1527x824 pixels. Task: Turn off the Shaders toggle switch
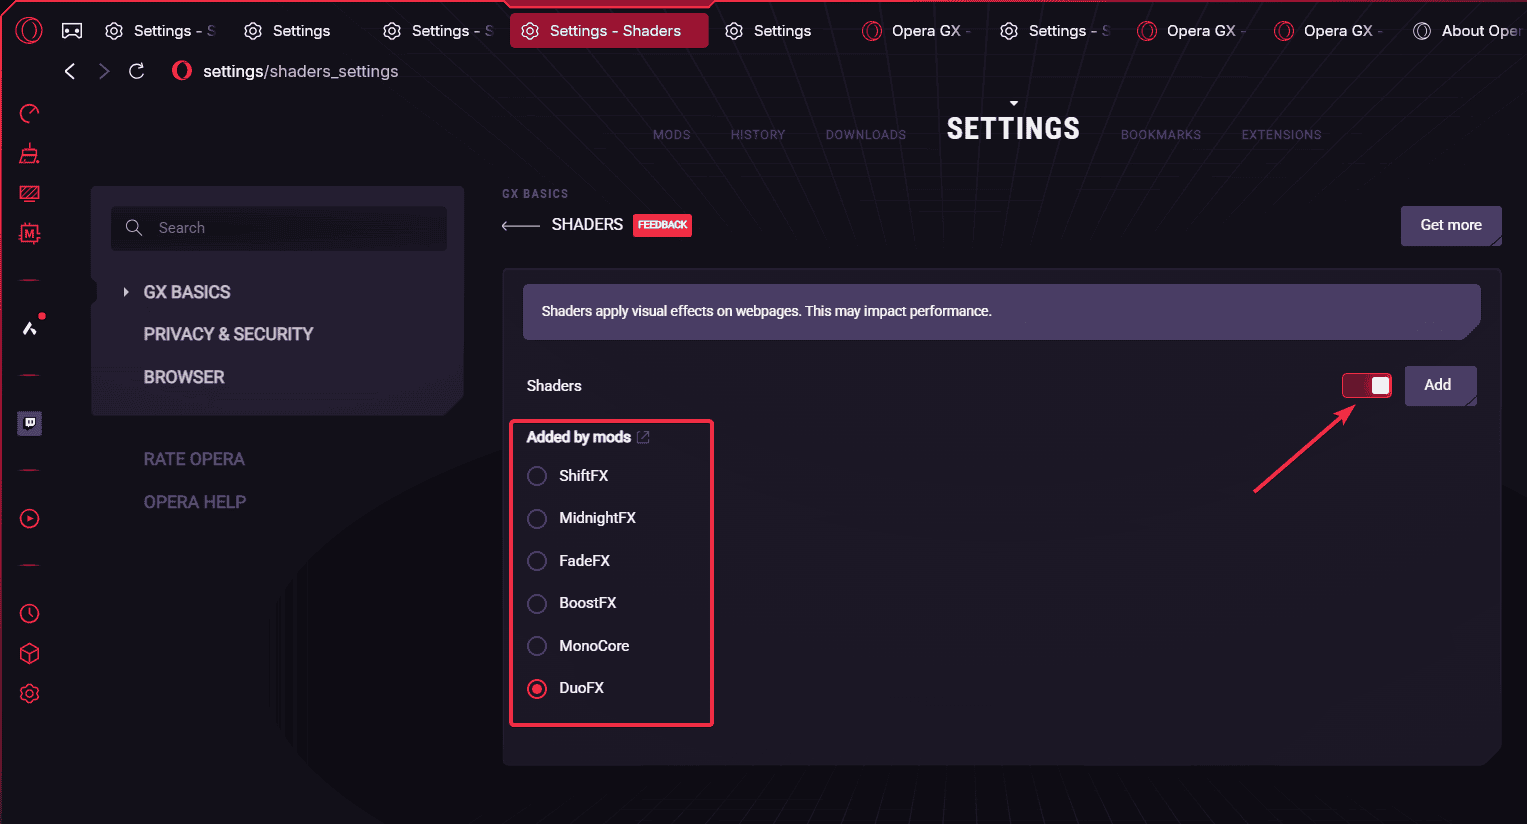click(x=1367, y=385)
